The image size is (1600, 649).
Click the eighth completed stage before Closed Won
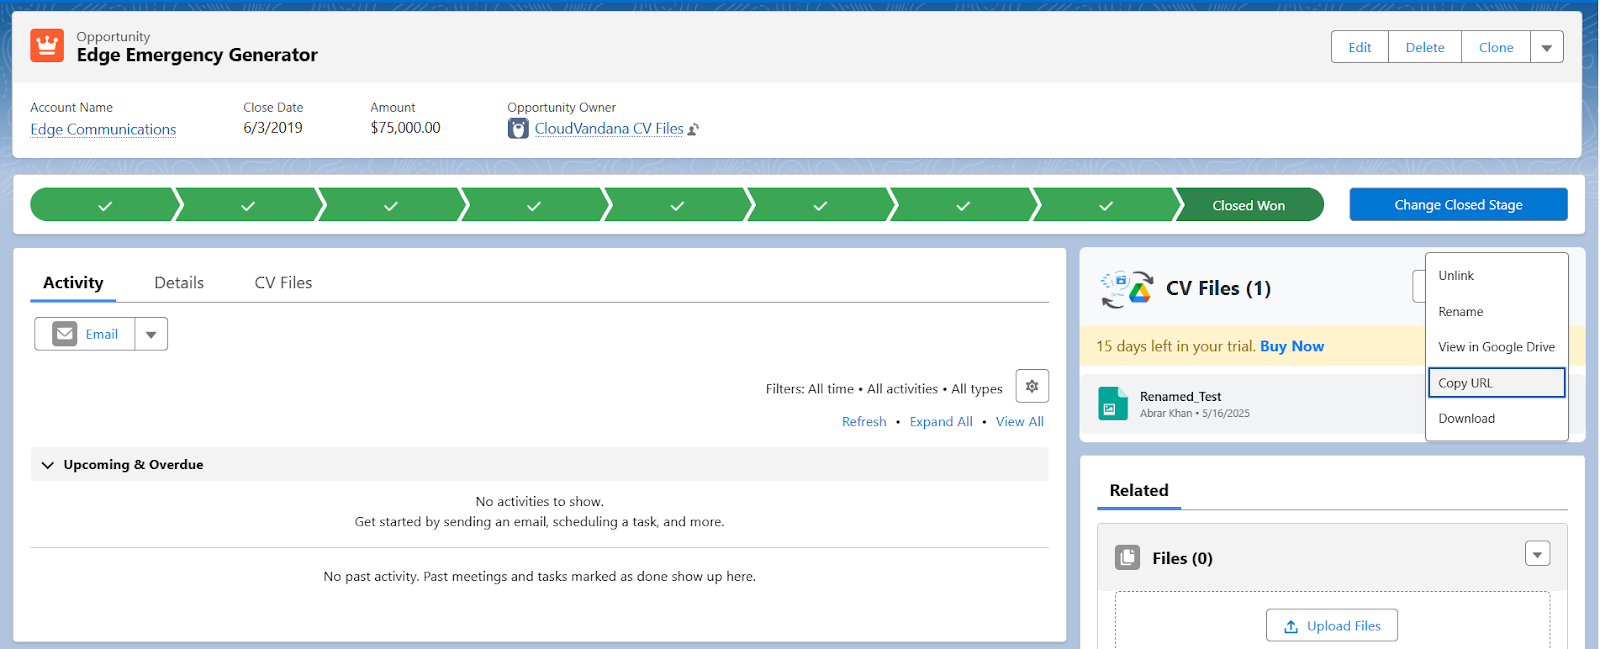pos(1106,205)
